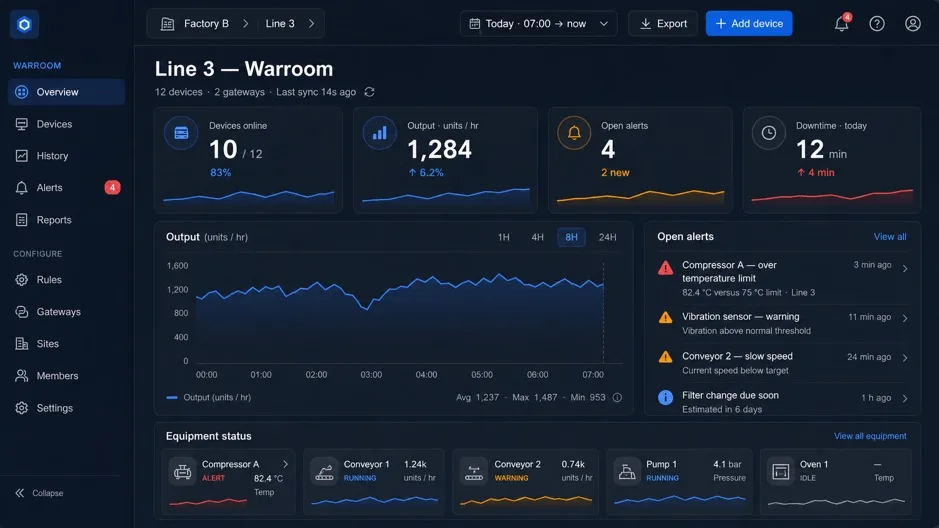The width and height of the screenshot is (939, 528).
Task: Click the chart stats info icon
Action: pyautogui.click(x=617, y=397)
